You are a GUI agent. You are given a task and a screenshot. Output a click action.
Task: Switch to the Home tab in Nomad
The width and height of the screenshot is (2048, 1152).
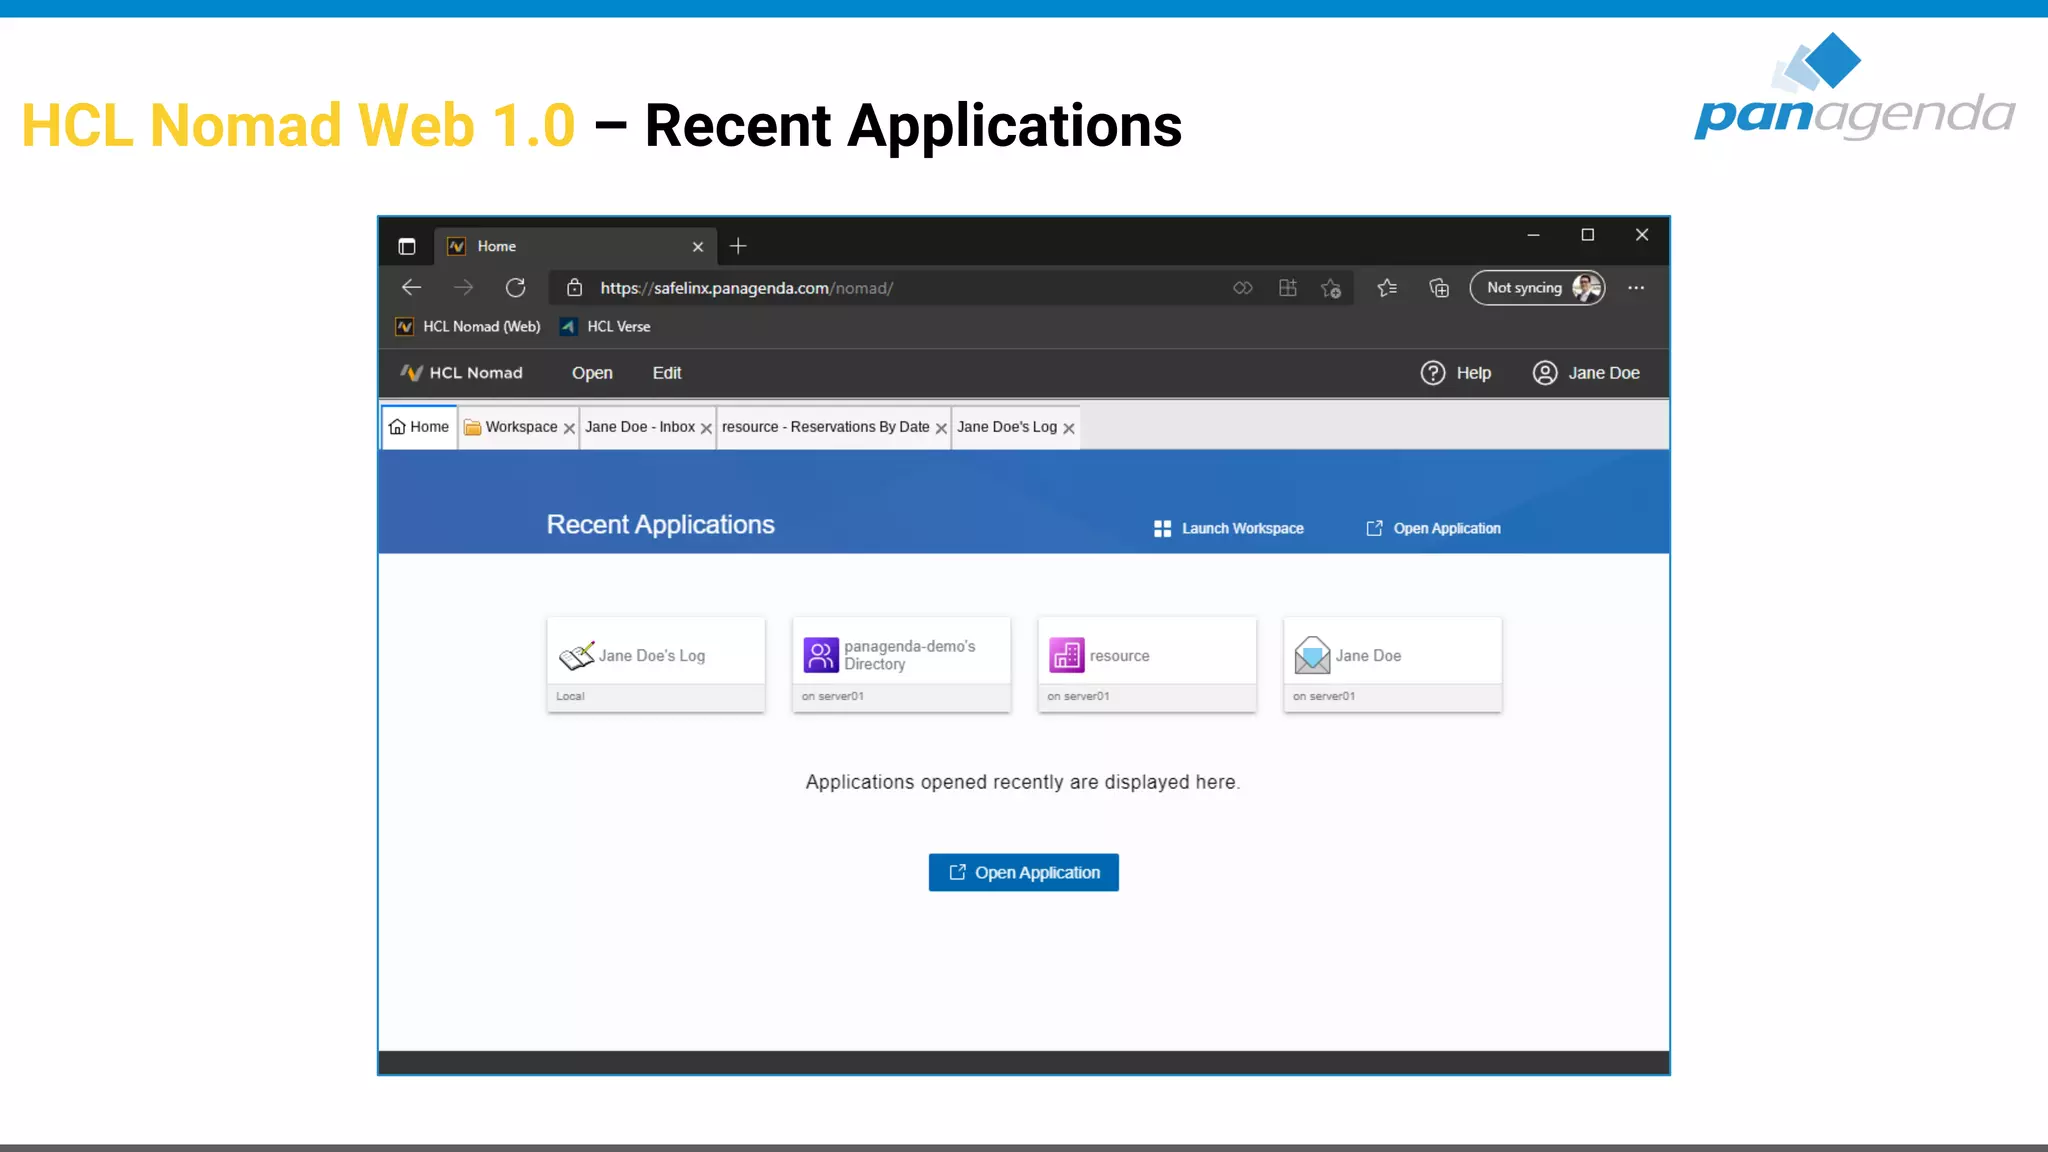[419, 427]
